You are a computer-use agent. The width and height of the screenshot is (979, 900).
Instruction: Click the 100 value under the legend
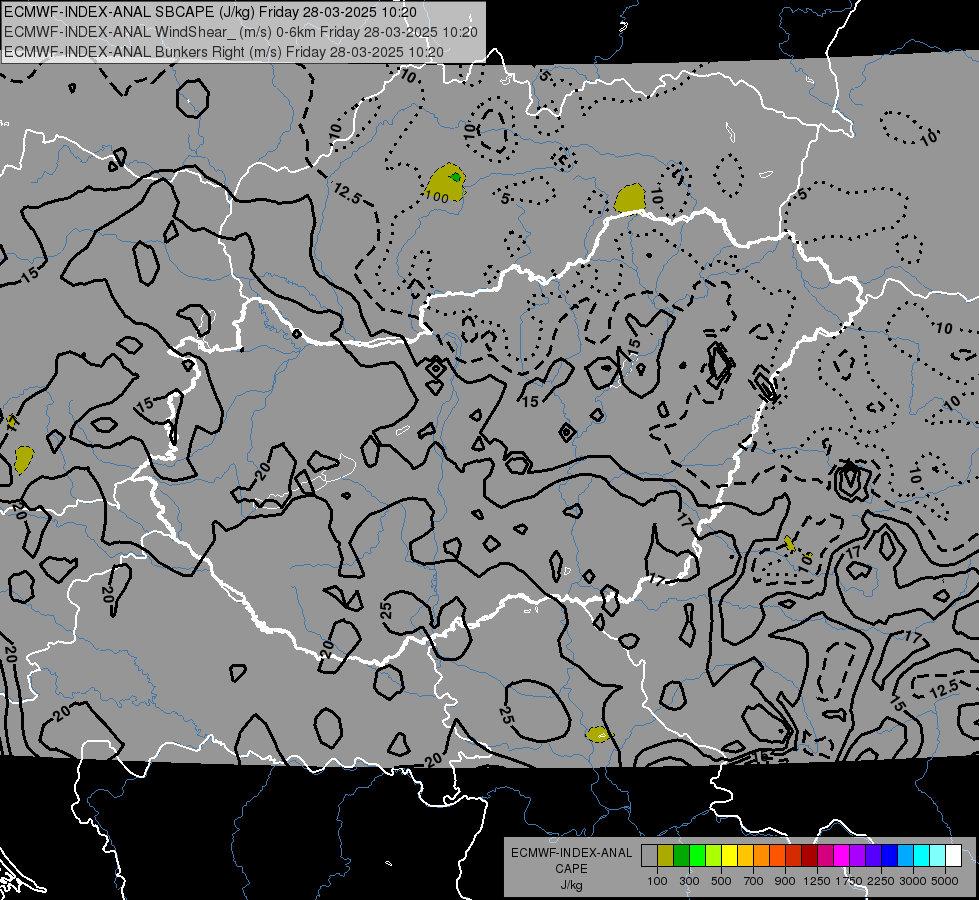click(x=657, y=881)
